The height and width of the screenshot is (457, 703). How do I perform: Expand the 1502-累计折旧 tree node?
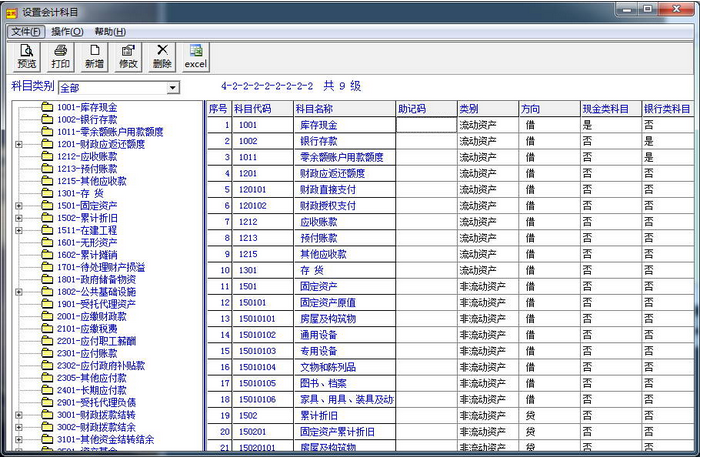19,218
